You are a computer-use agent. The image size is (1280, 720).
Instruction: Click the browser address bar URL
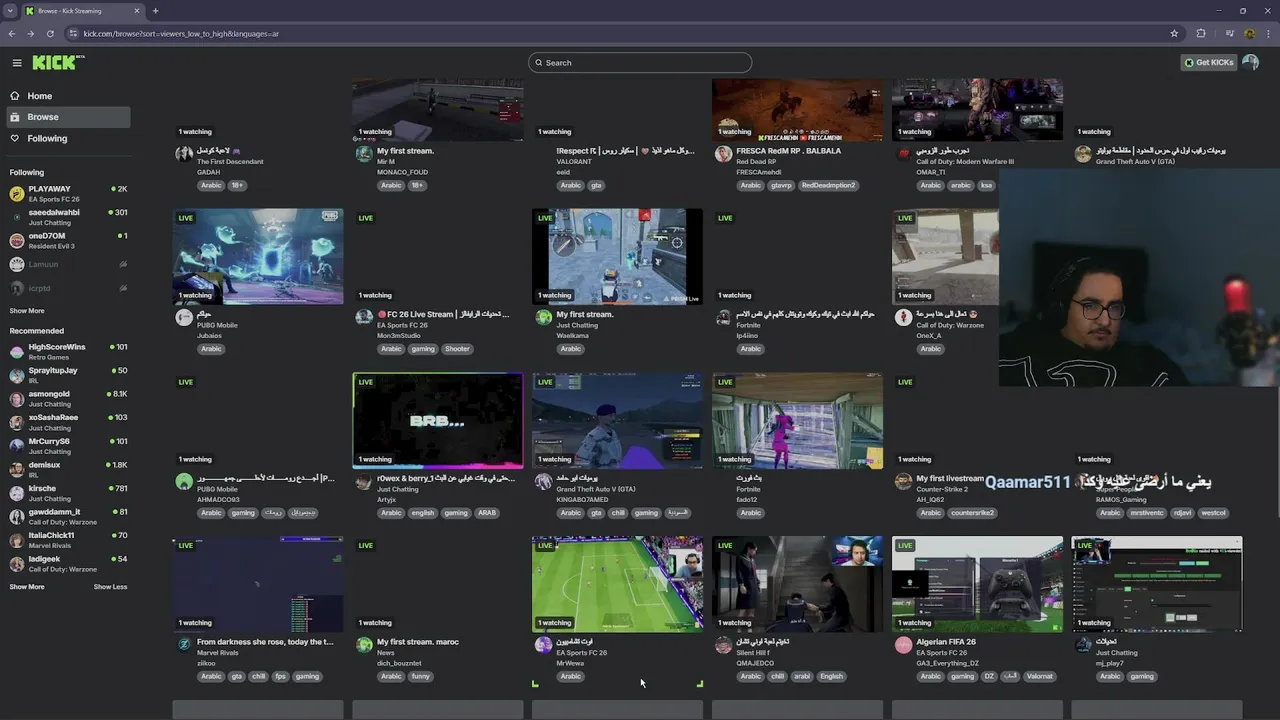pyautogui.click(x=181, y=33)
